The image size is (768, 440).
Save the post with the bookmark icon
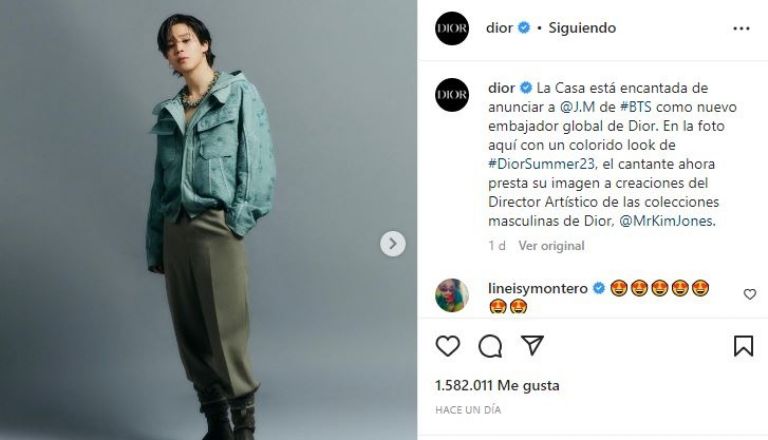pyautogui.click(x=743, y=346)
